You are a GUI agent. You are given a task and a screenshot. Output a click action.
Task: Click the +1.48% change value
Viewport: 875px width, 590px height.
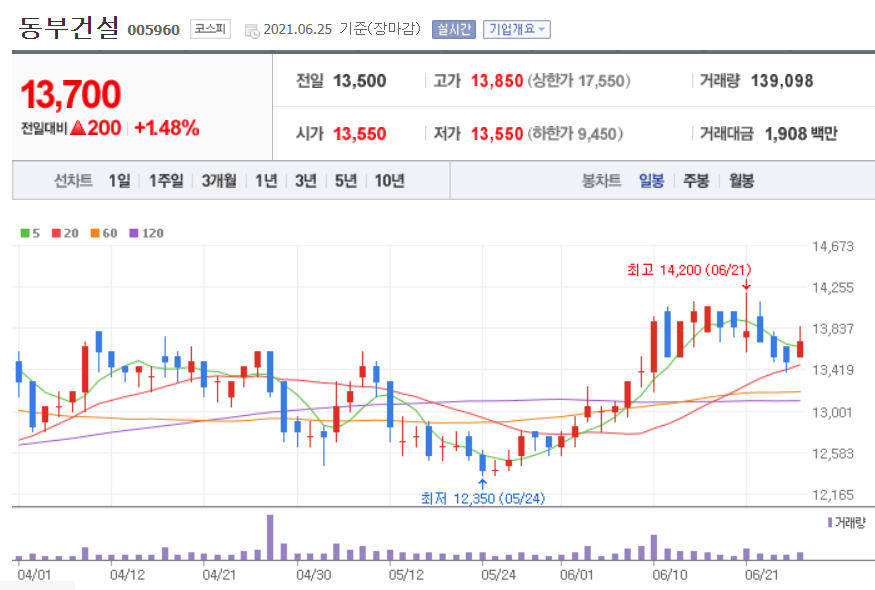167,128
